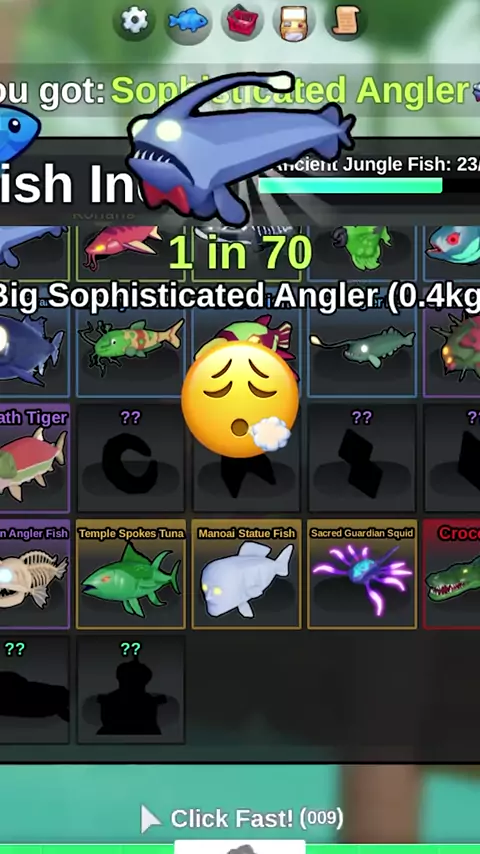Click the Click Fast! prompt
Viewport: 480px width, 854px height.
[242, 818]
